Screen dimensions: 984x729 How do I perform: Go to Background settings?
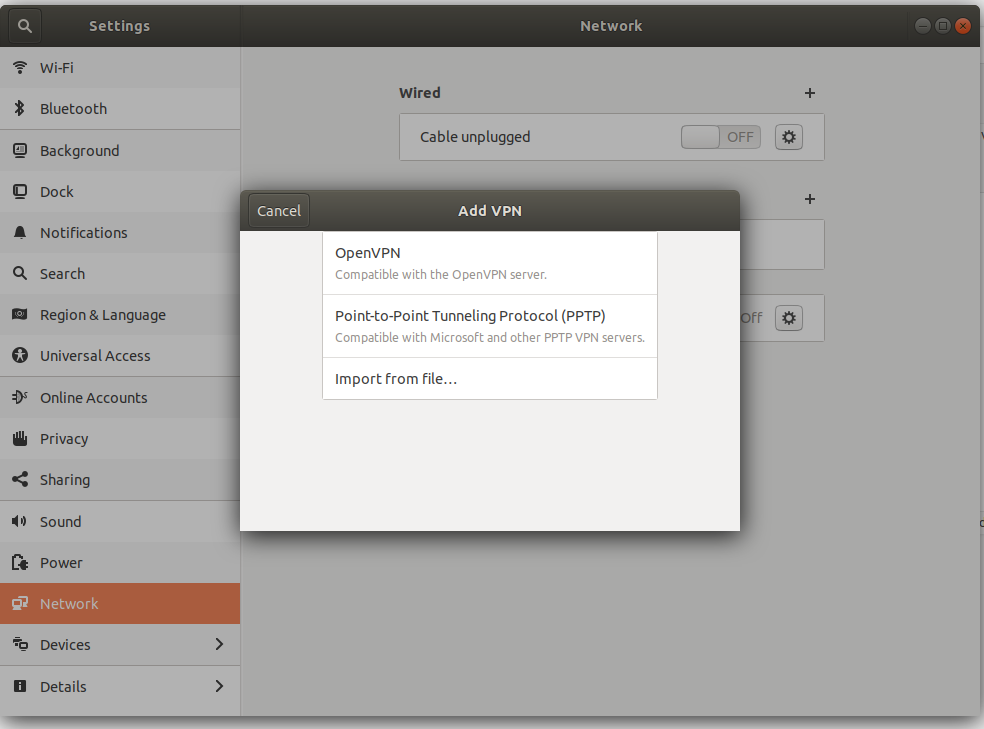(120, 151)
